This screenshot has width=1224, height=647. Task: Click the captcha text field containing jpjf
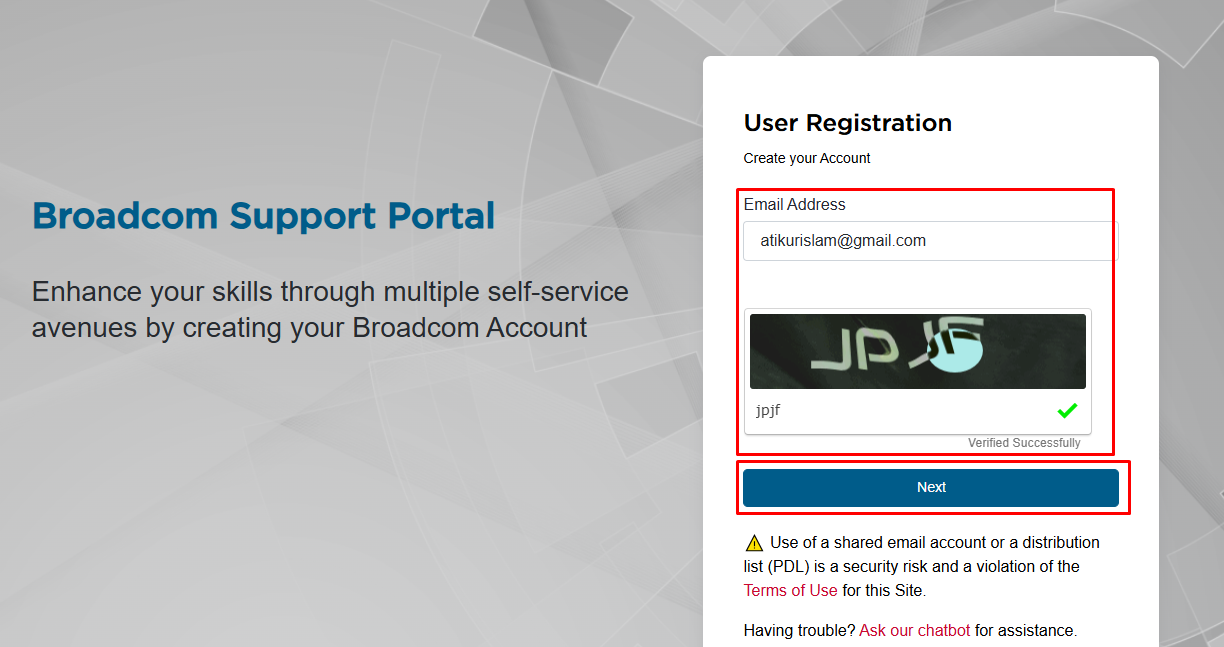900,410
